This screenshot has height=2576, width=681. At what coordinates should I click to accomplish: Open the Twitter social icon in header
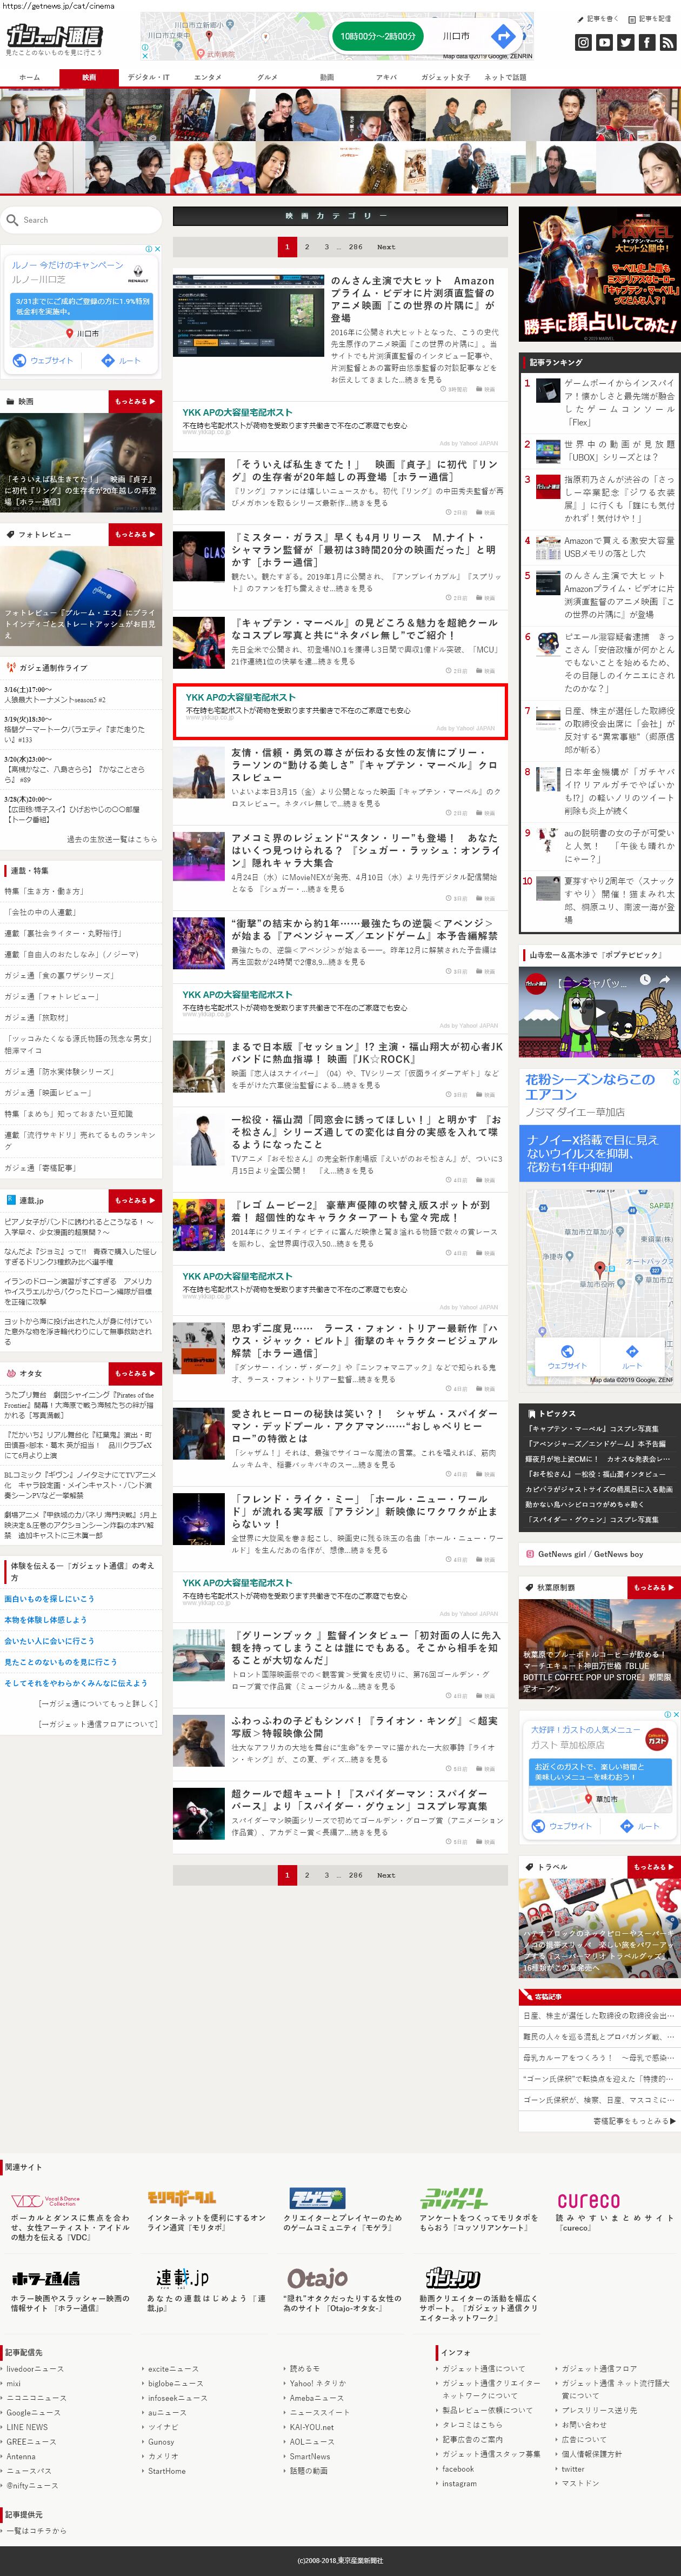625,42
